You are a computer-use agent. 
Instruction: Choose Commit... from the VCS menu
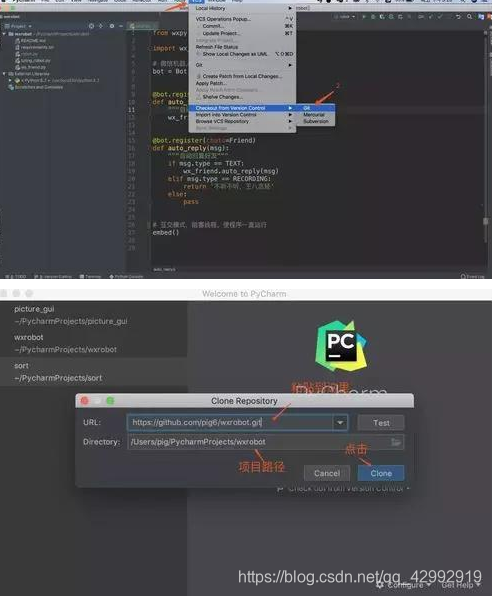(x=242, y=26)
